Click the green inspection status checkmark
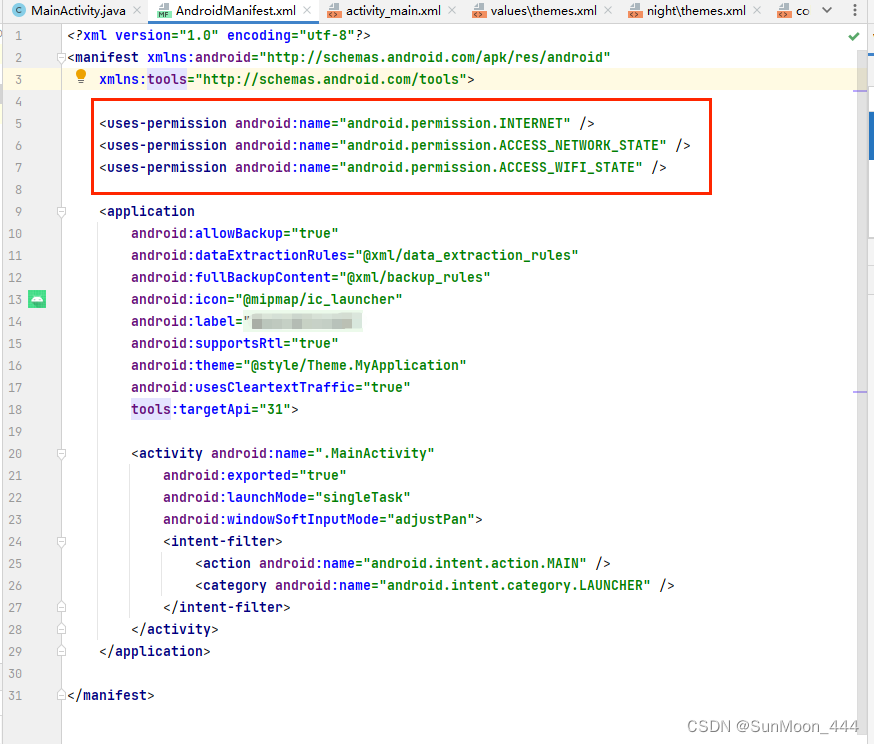The height and width of the screenshot is (744, 874). point(853,36)
